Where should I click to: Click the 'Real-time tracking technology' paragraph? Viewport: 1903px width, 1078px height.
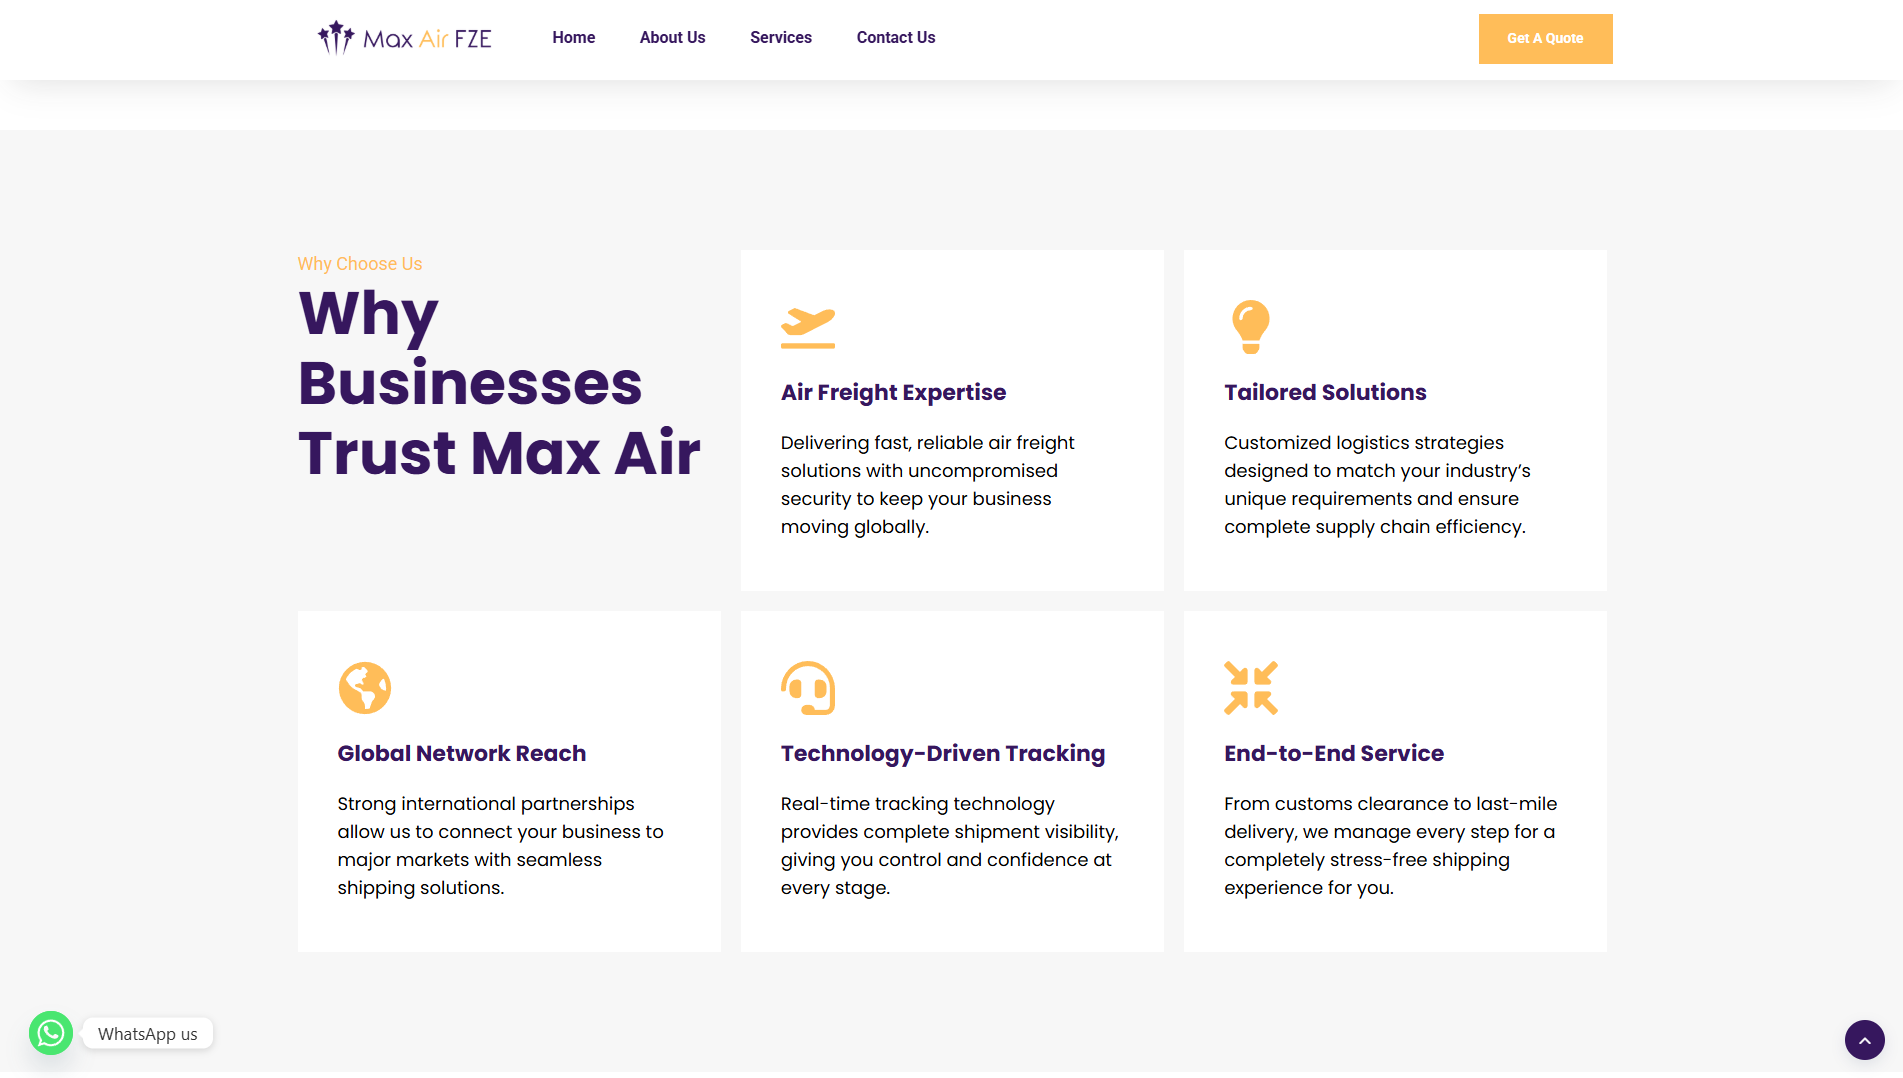950,845
